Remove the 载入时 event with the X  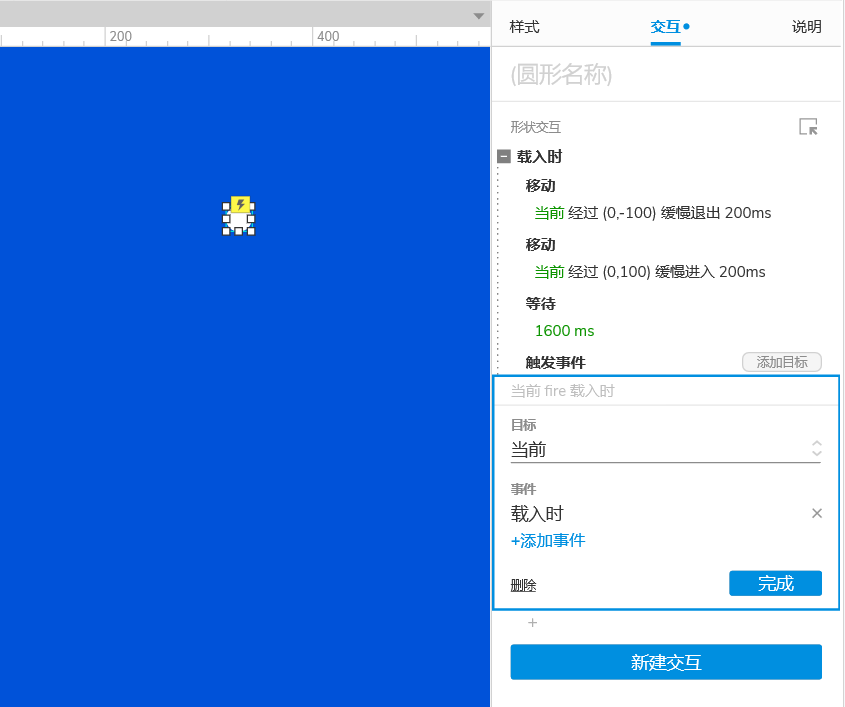click(x=817, y=514)
